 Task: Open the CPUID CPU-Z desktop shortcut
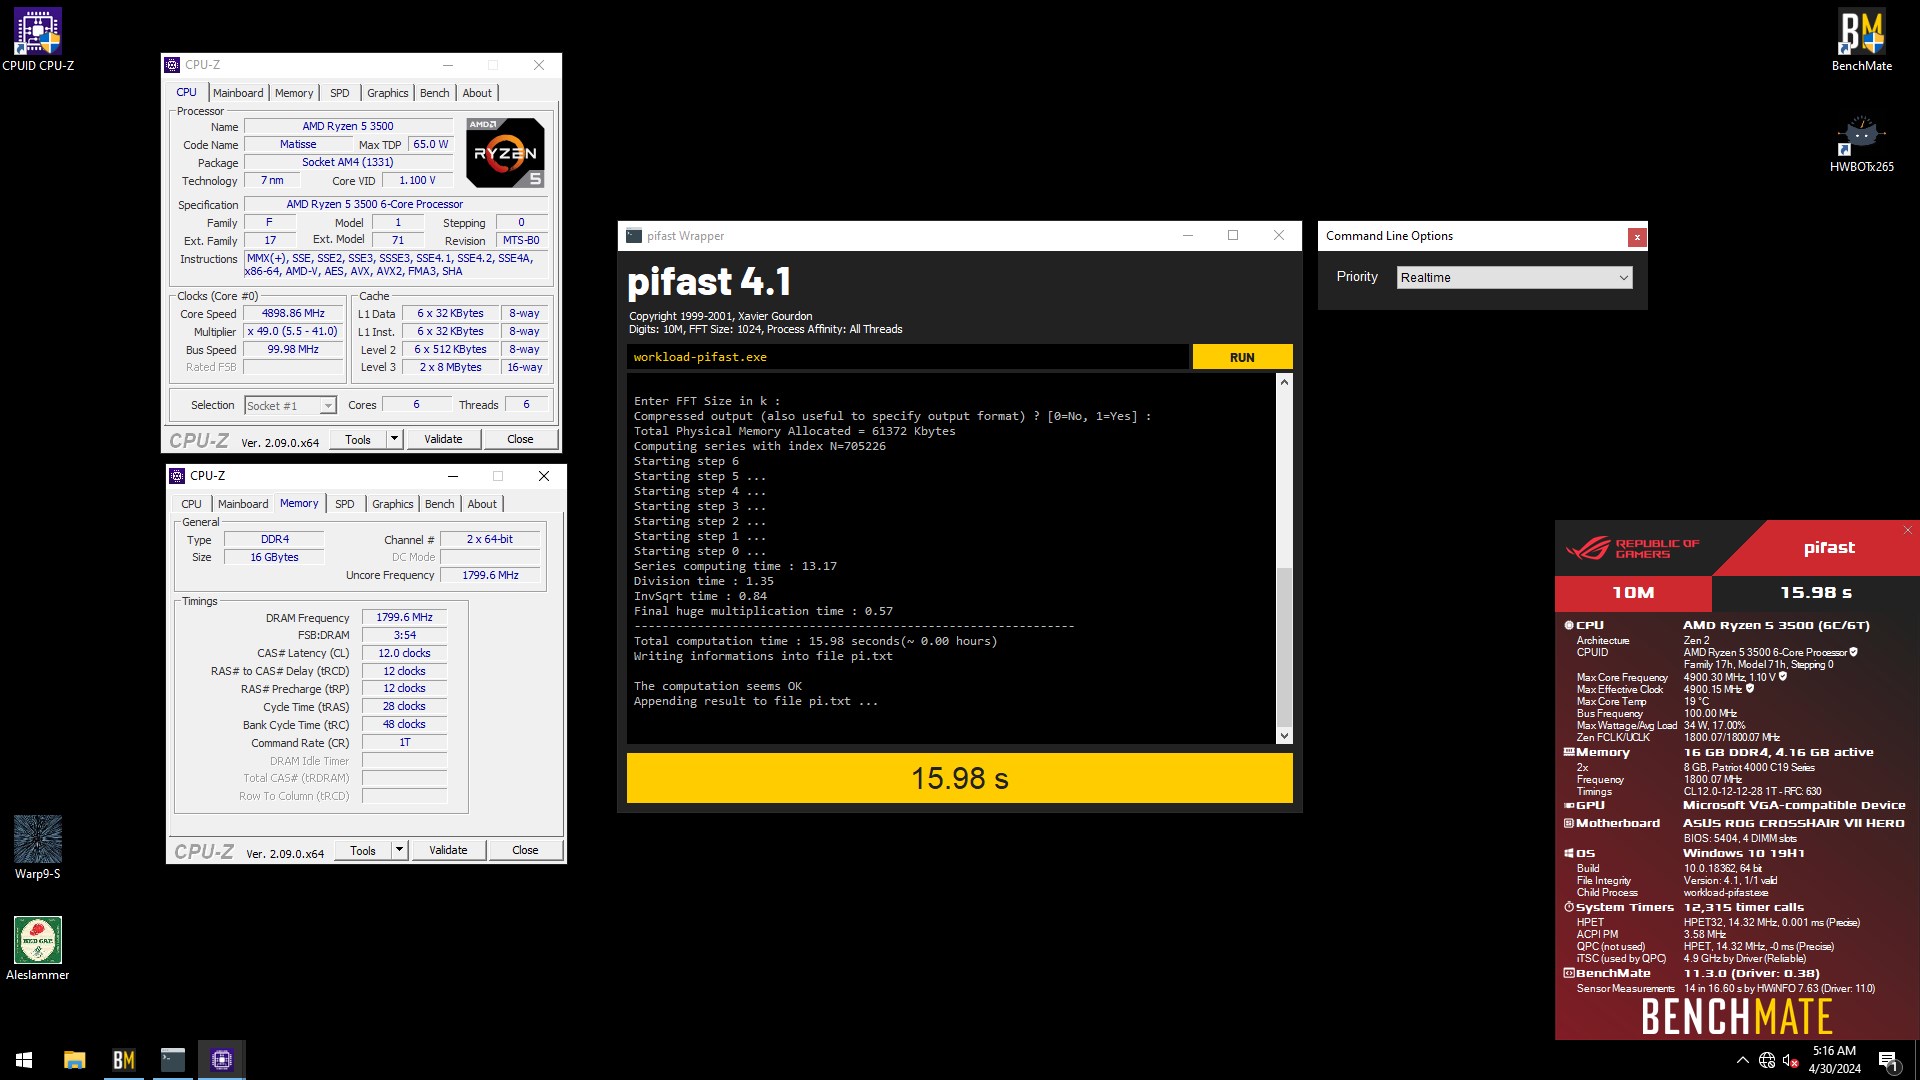(x=38, y=40)
